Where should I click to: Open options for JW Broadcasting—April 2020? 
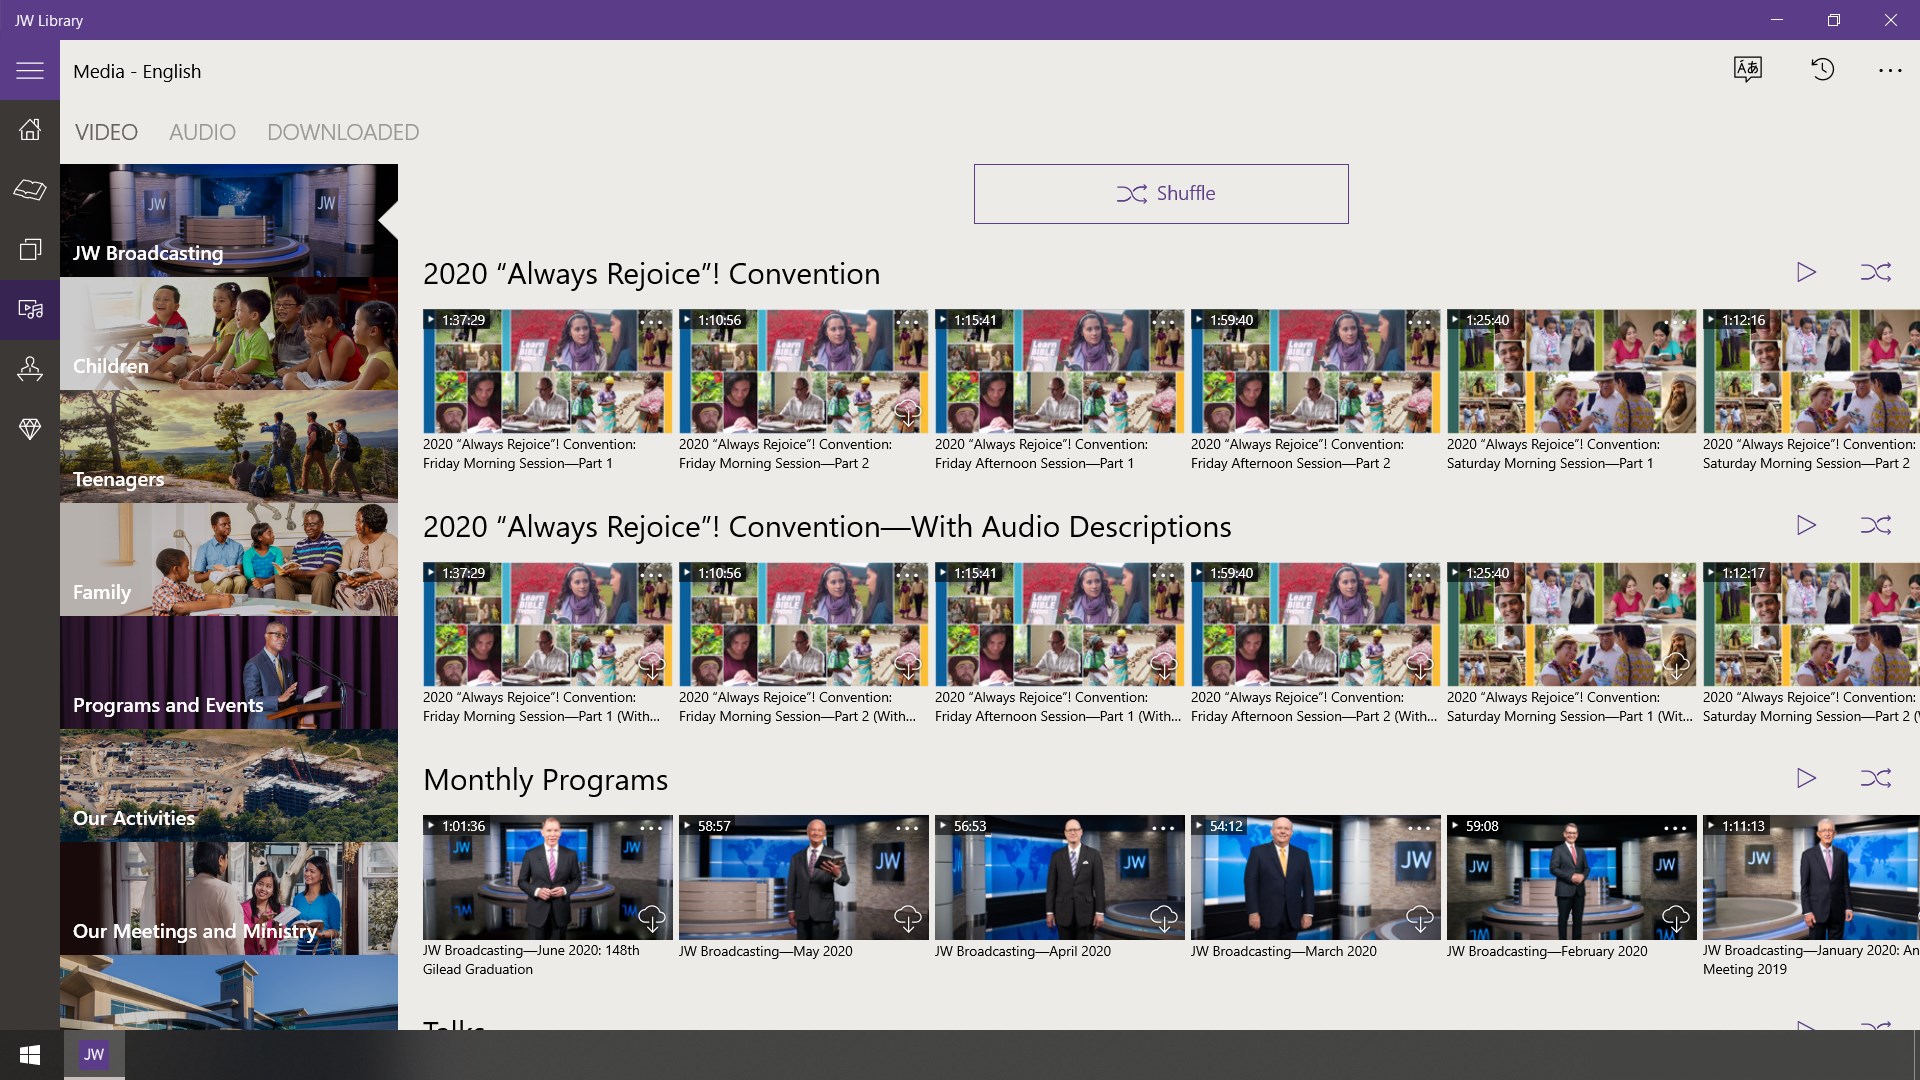(x=1163, y=828)
